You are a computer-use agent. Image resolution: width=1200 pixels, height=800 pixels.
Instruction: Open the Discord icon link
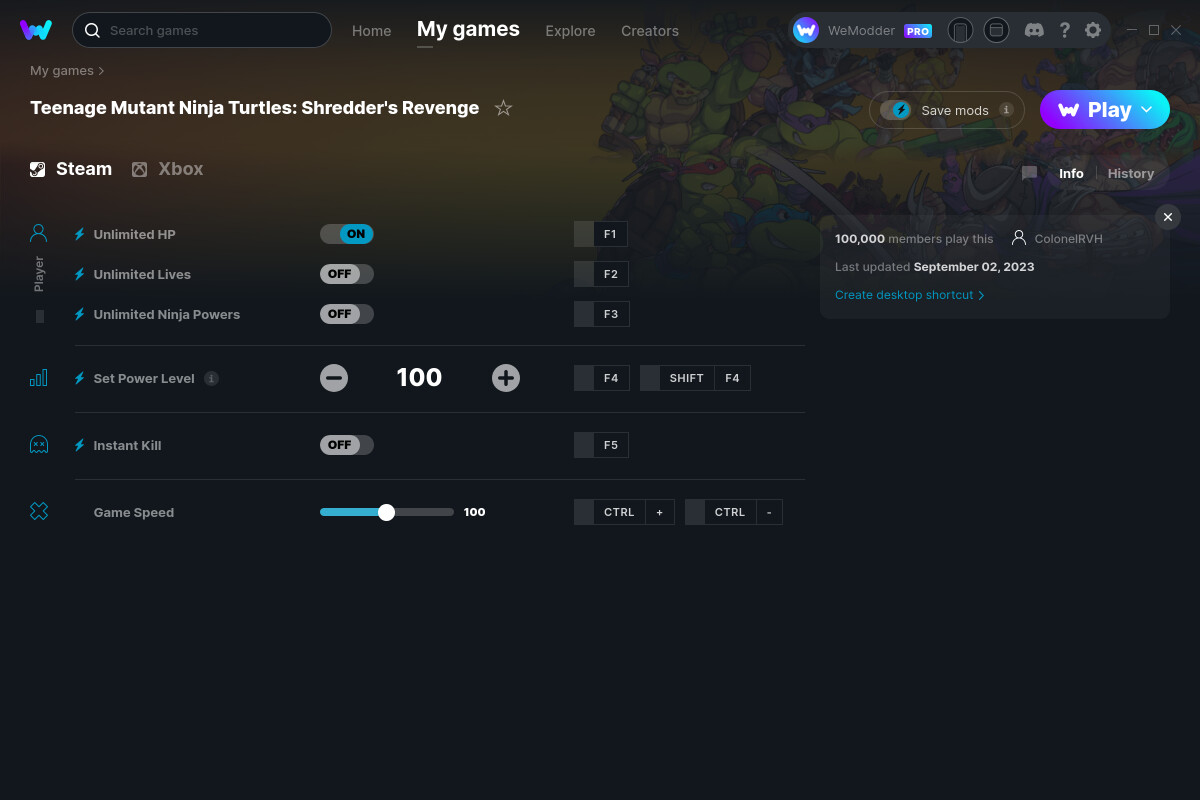(1034, 30)
